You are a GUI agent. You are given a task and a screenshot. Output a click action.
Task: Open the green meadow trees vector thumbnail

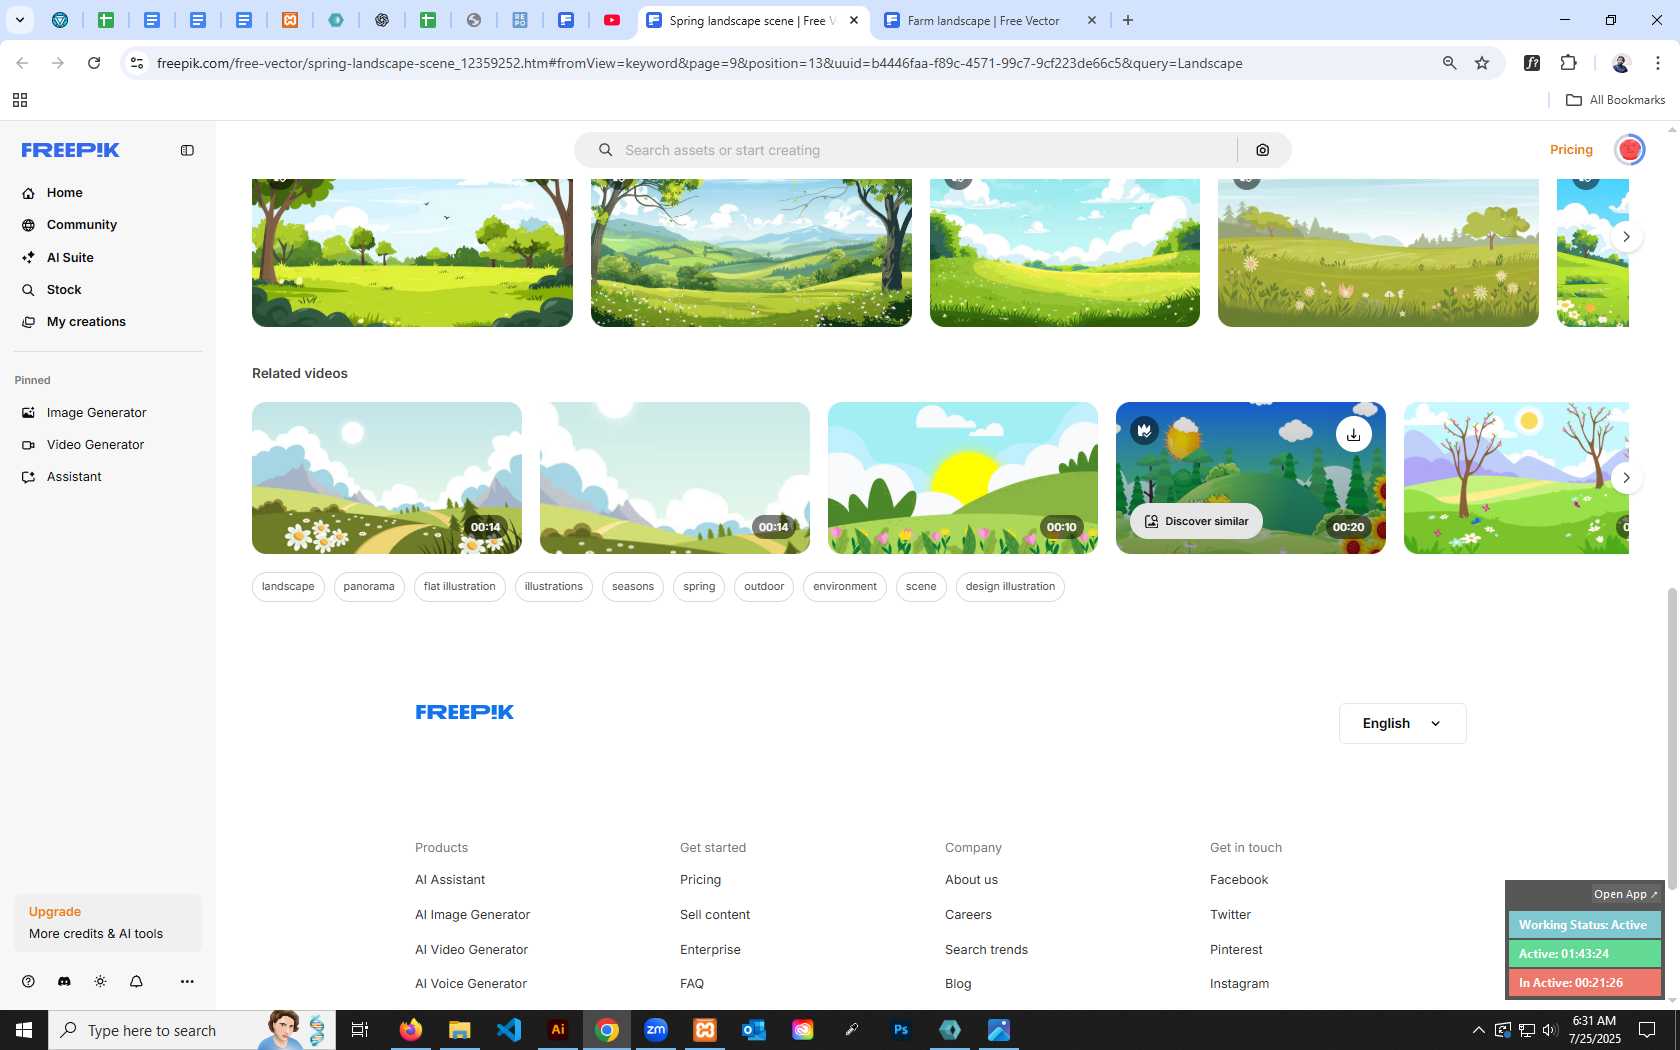click(x=412, y=252)
